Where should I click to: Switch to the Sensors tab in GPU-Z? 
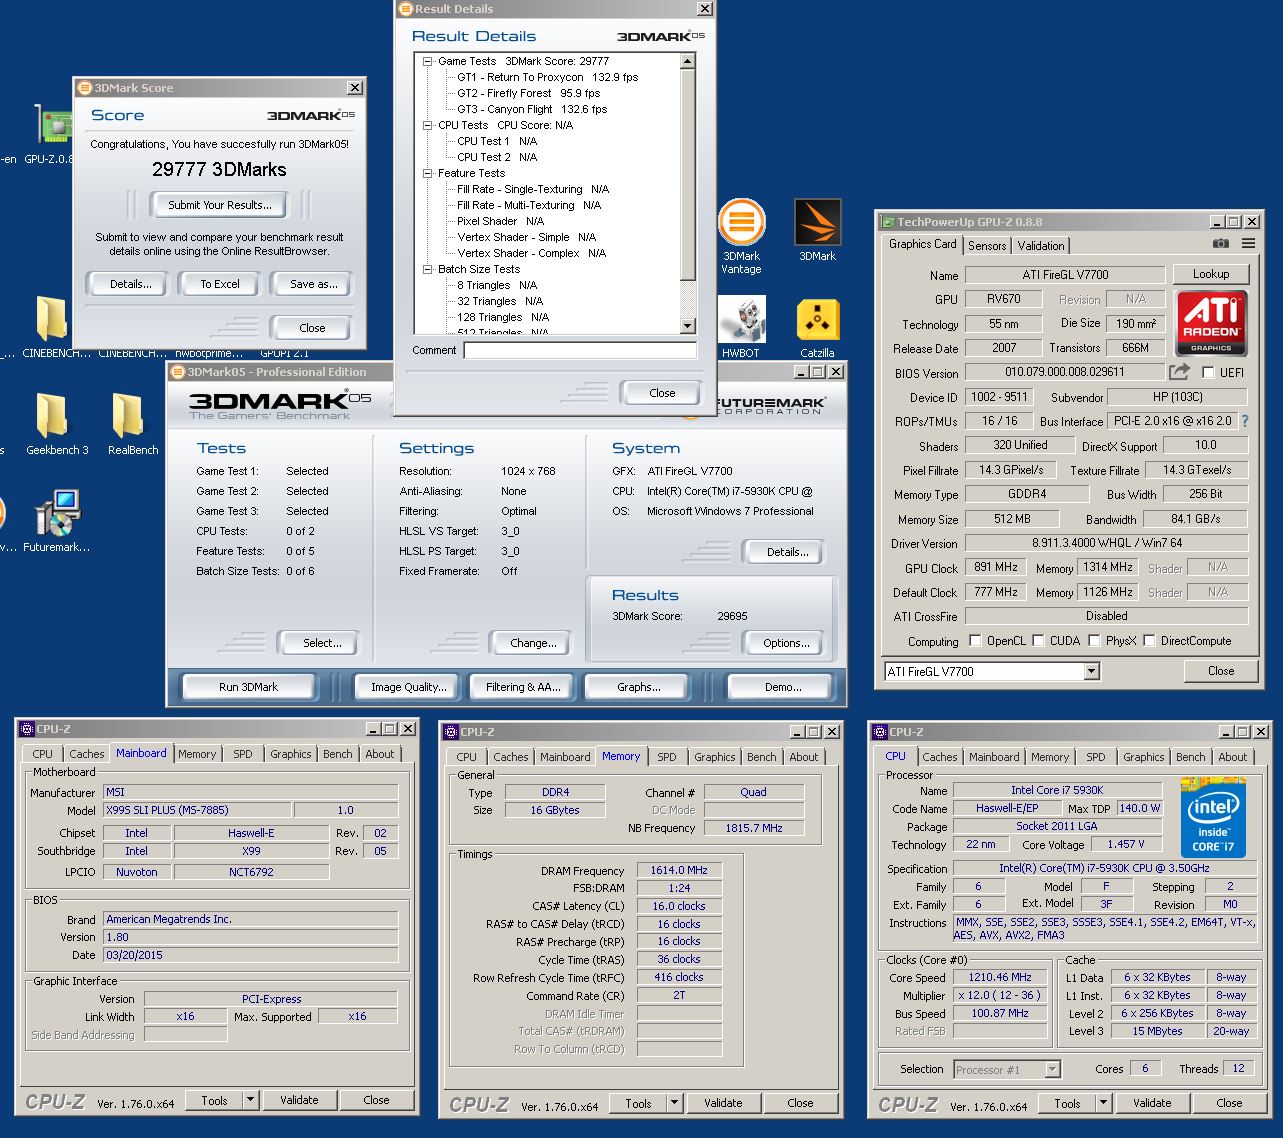[987, 246]
